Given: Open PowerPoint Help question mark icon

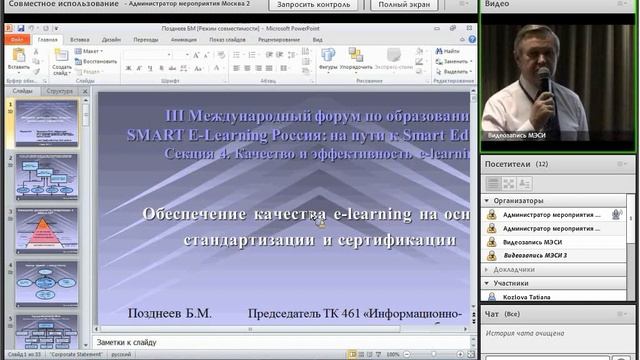Looking at the screenshot, I should pyautogui.click(x=472, y=39).
